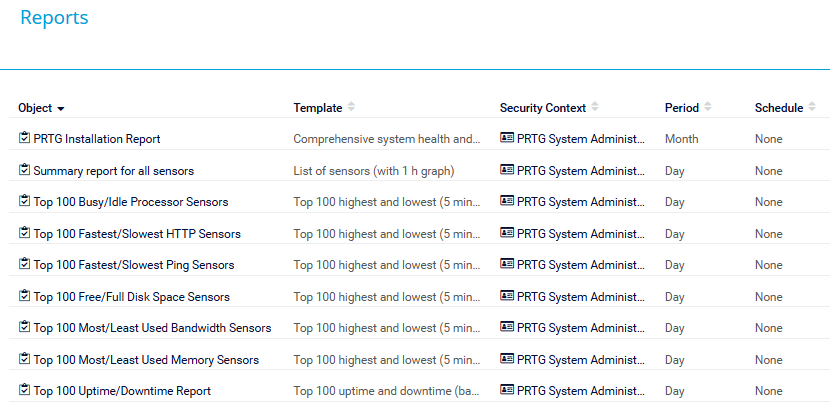The height and width of the screenshot is (413, 830).
Task: Open Top 100 Busy/Idle Processor Sensors report
Action: [x=131, y=202]
